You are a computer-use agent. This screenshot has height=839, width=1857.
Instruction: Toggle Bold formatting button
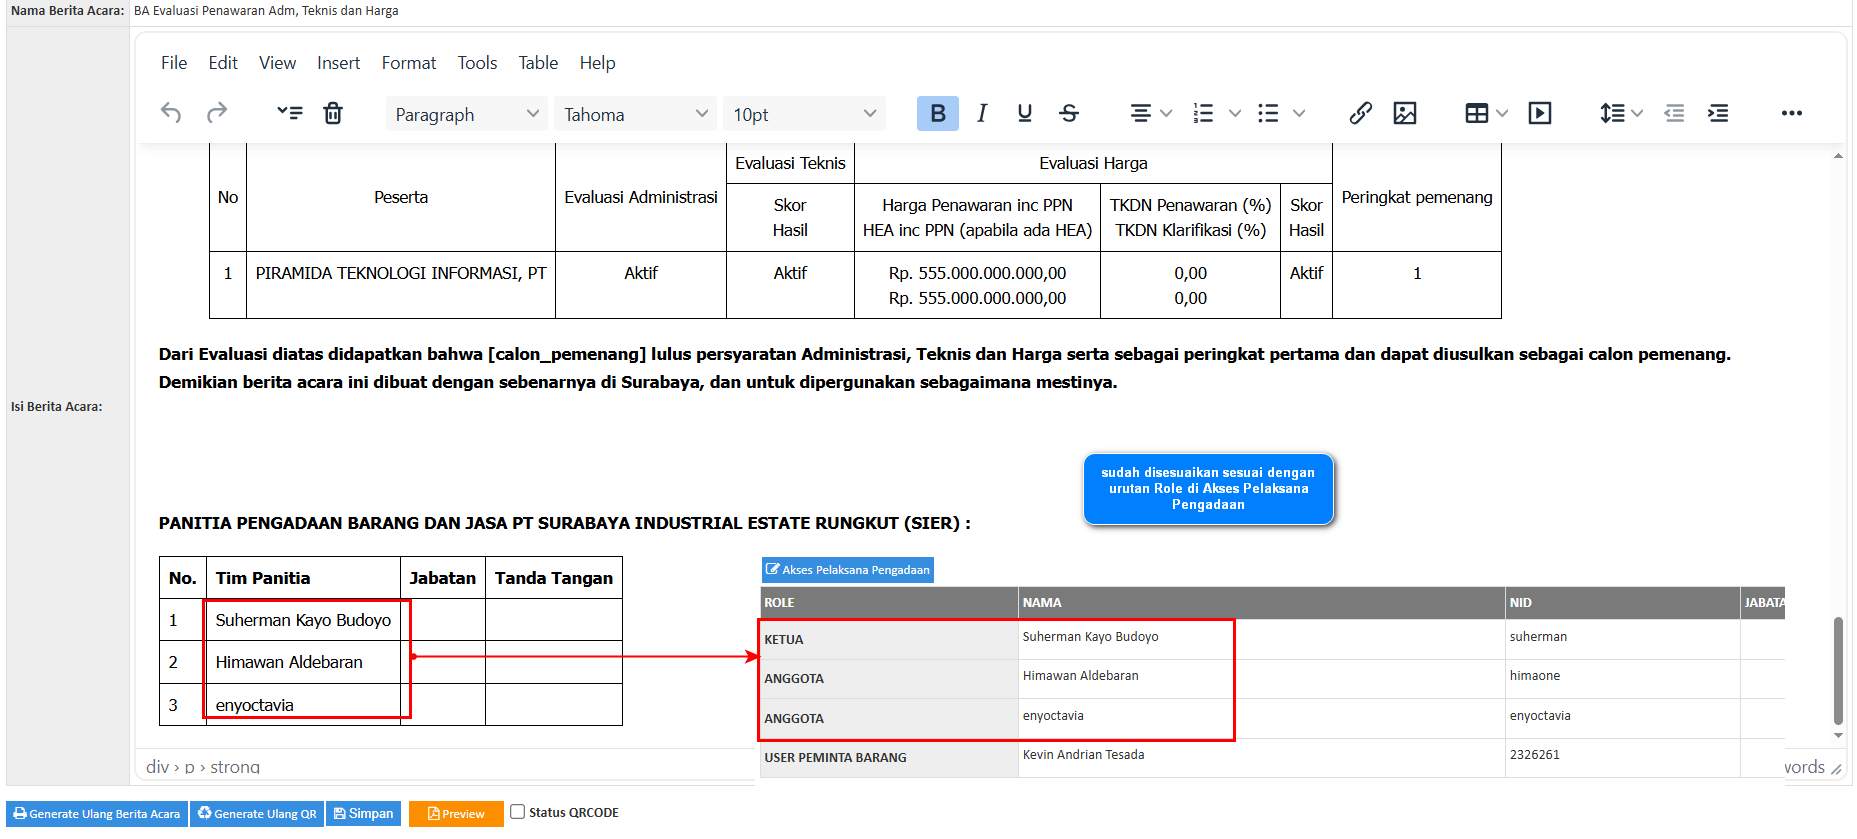937,113
